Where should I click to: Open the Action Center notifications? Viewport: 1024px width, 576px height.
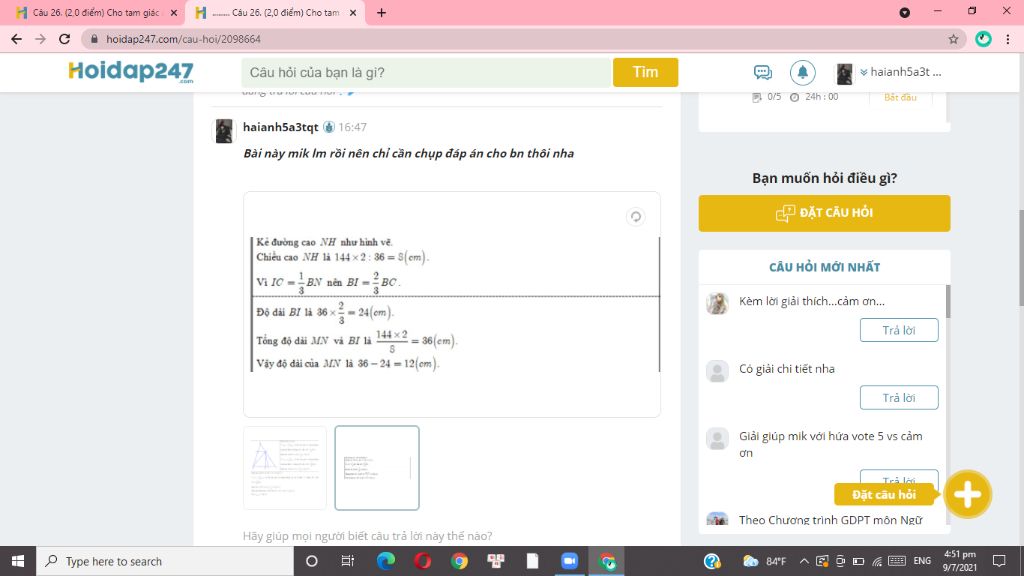click(999, 561)
